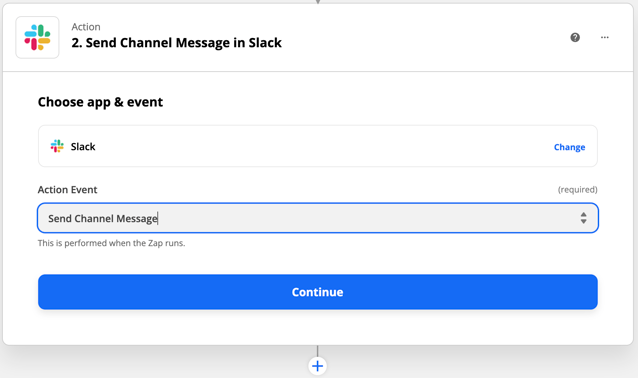638x378 pixels.
Task: Click the small Slack icon beside app name
Action: (57, 146)
